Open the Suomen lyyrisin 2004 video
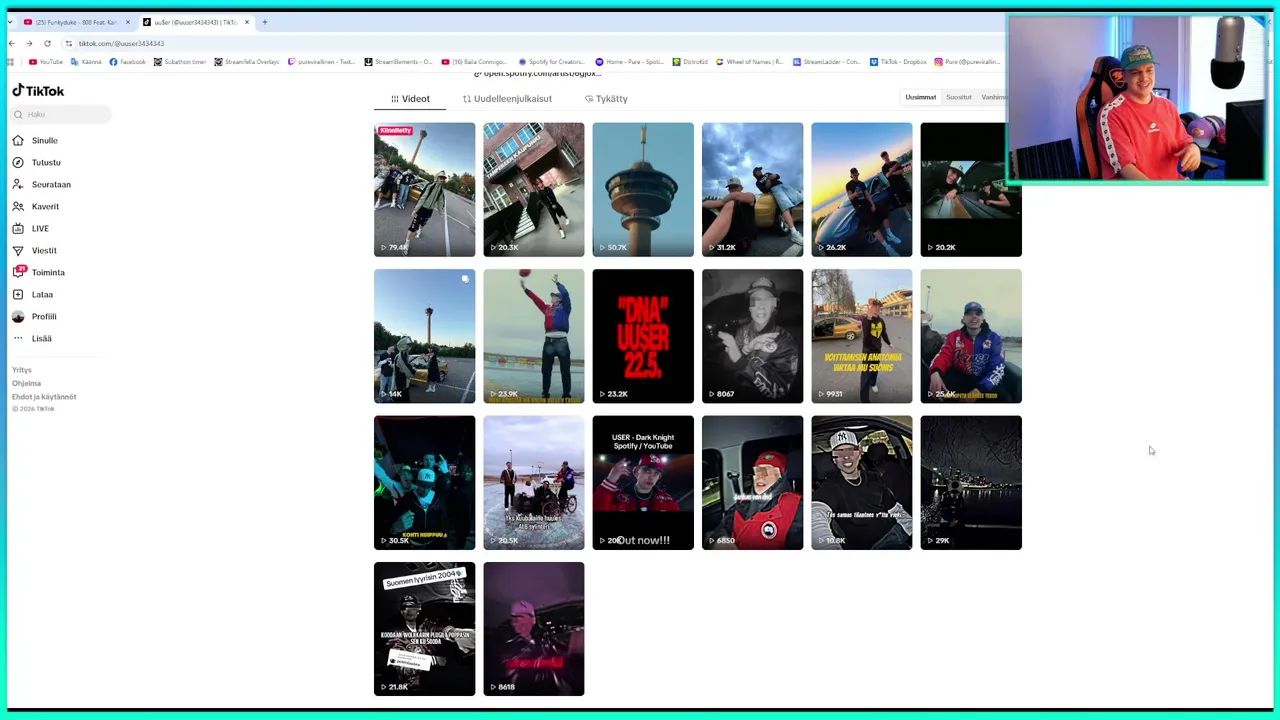Image resolution: width=1280 pixels, height=720 pixels. point(425,629)
